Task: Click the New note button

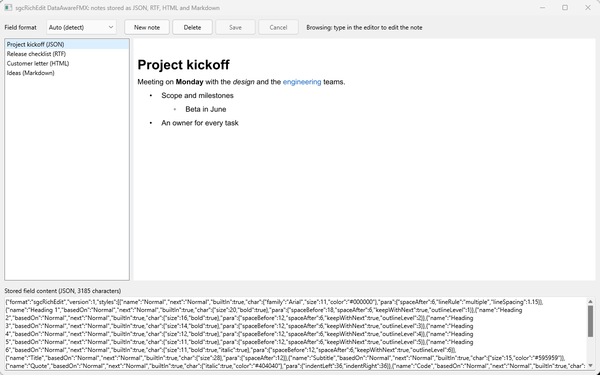Action: 147,28
